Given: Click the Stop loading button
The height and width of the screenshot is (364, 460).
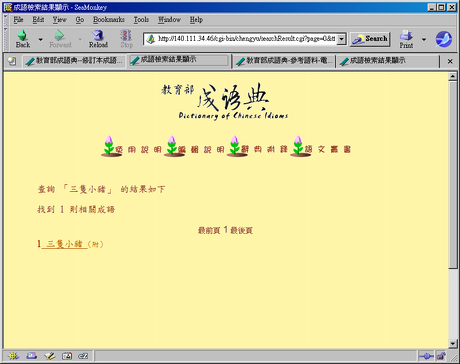Looking at the screenshot, I should click(126, 39).
